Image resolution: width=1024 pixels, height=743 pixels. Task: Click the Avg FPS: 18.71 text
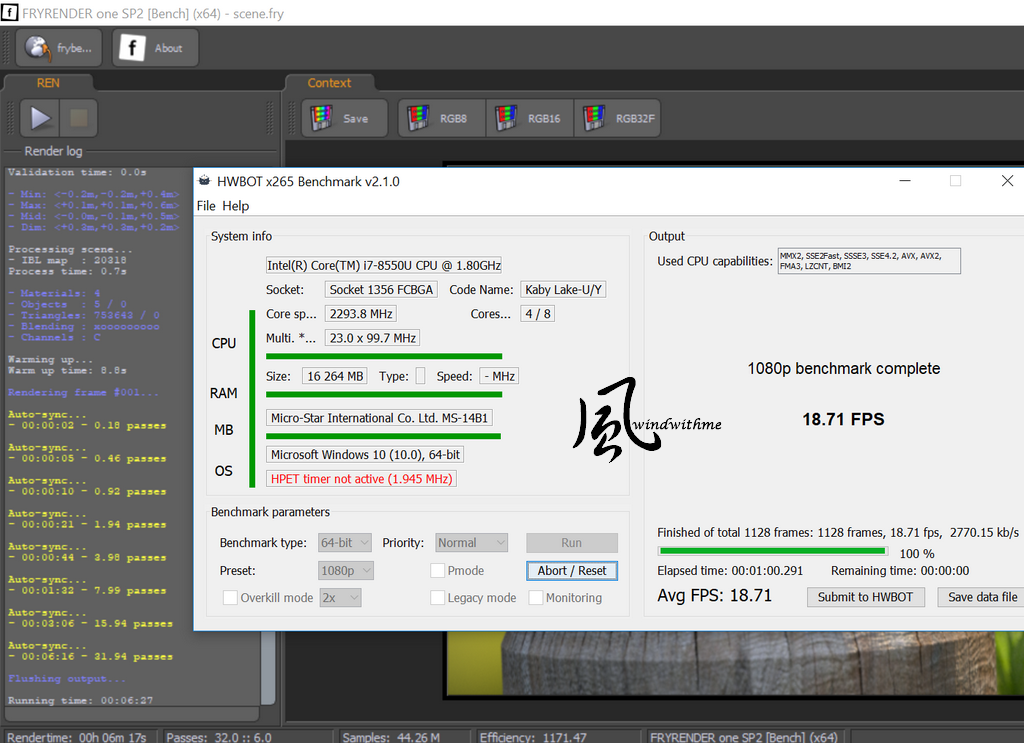pos(714,595)
